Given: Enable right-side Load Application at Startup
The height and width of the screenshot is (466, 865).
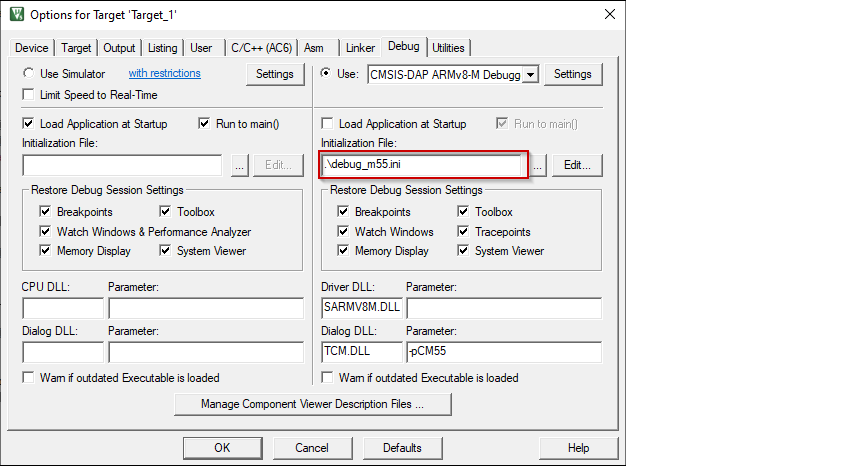Looking at the screenshot, I should pos(327,124).
